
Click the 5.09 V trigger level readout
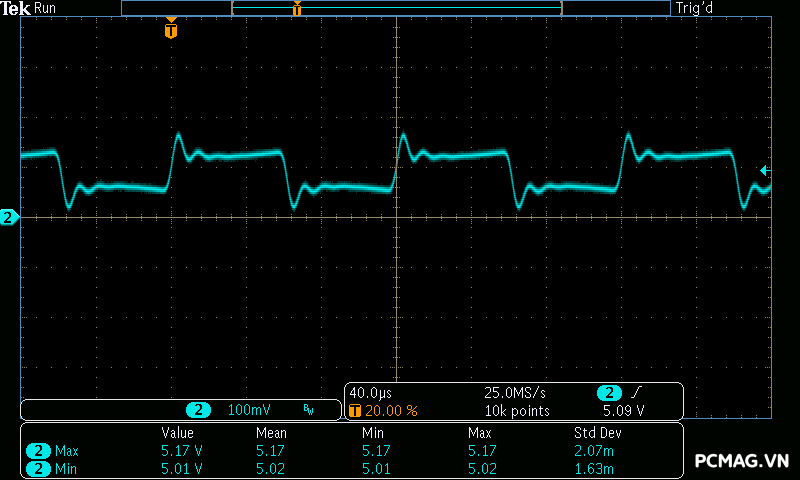(x=624, y=410)
